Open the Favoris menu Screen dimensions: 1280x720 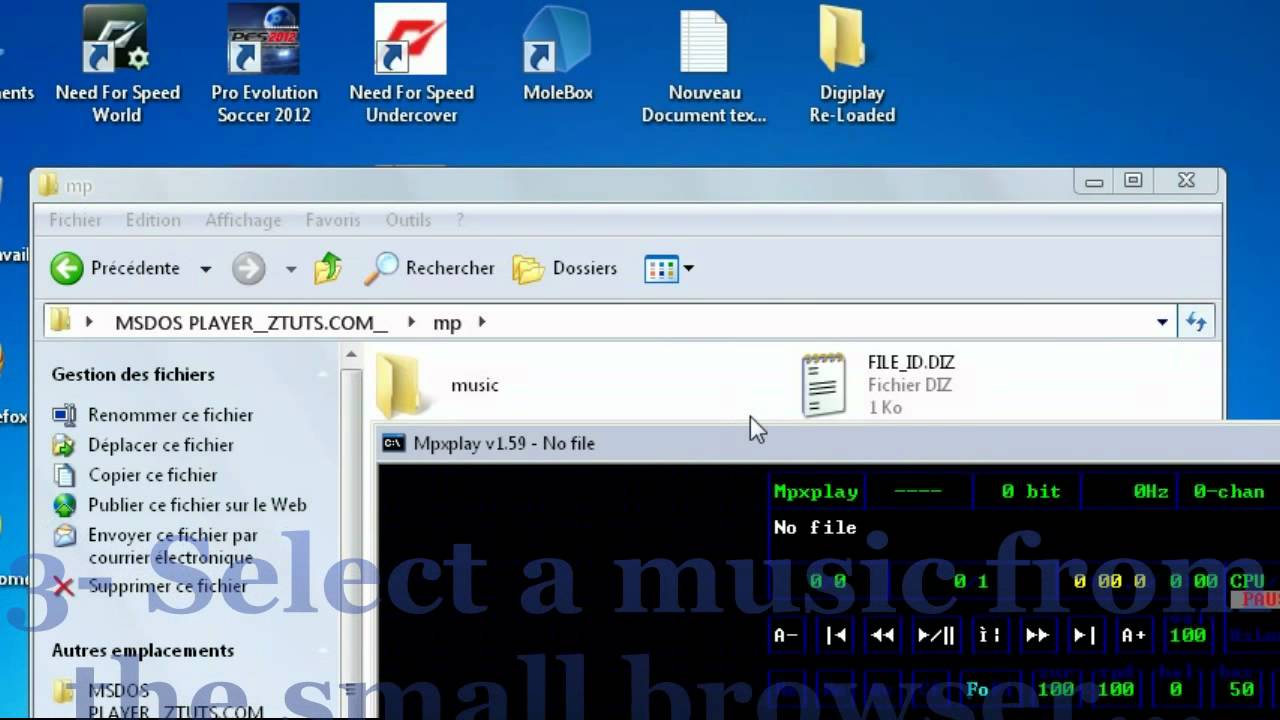[333, 220]
